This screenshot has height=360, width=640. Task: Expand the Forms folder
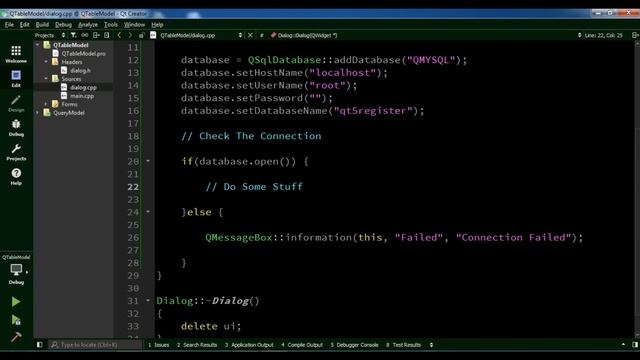[46, 104]
